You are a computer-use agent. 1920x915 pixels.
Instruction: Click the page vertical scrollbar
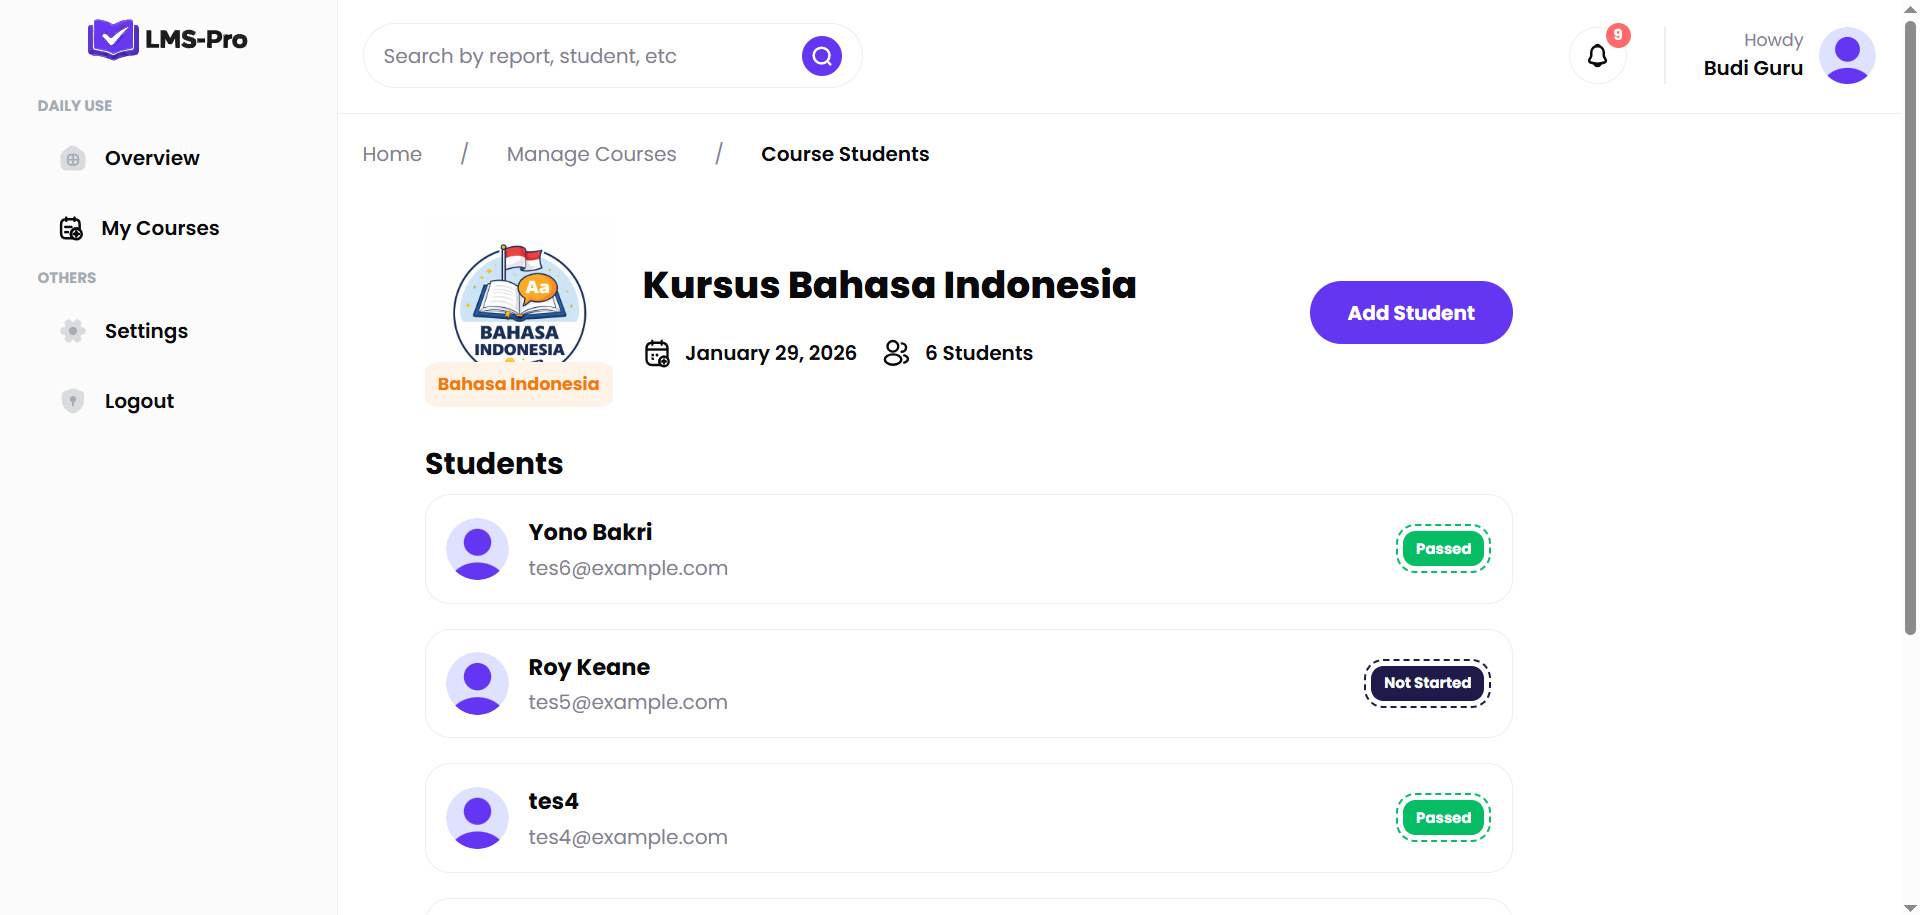click(1910, 330)
